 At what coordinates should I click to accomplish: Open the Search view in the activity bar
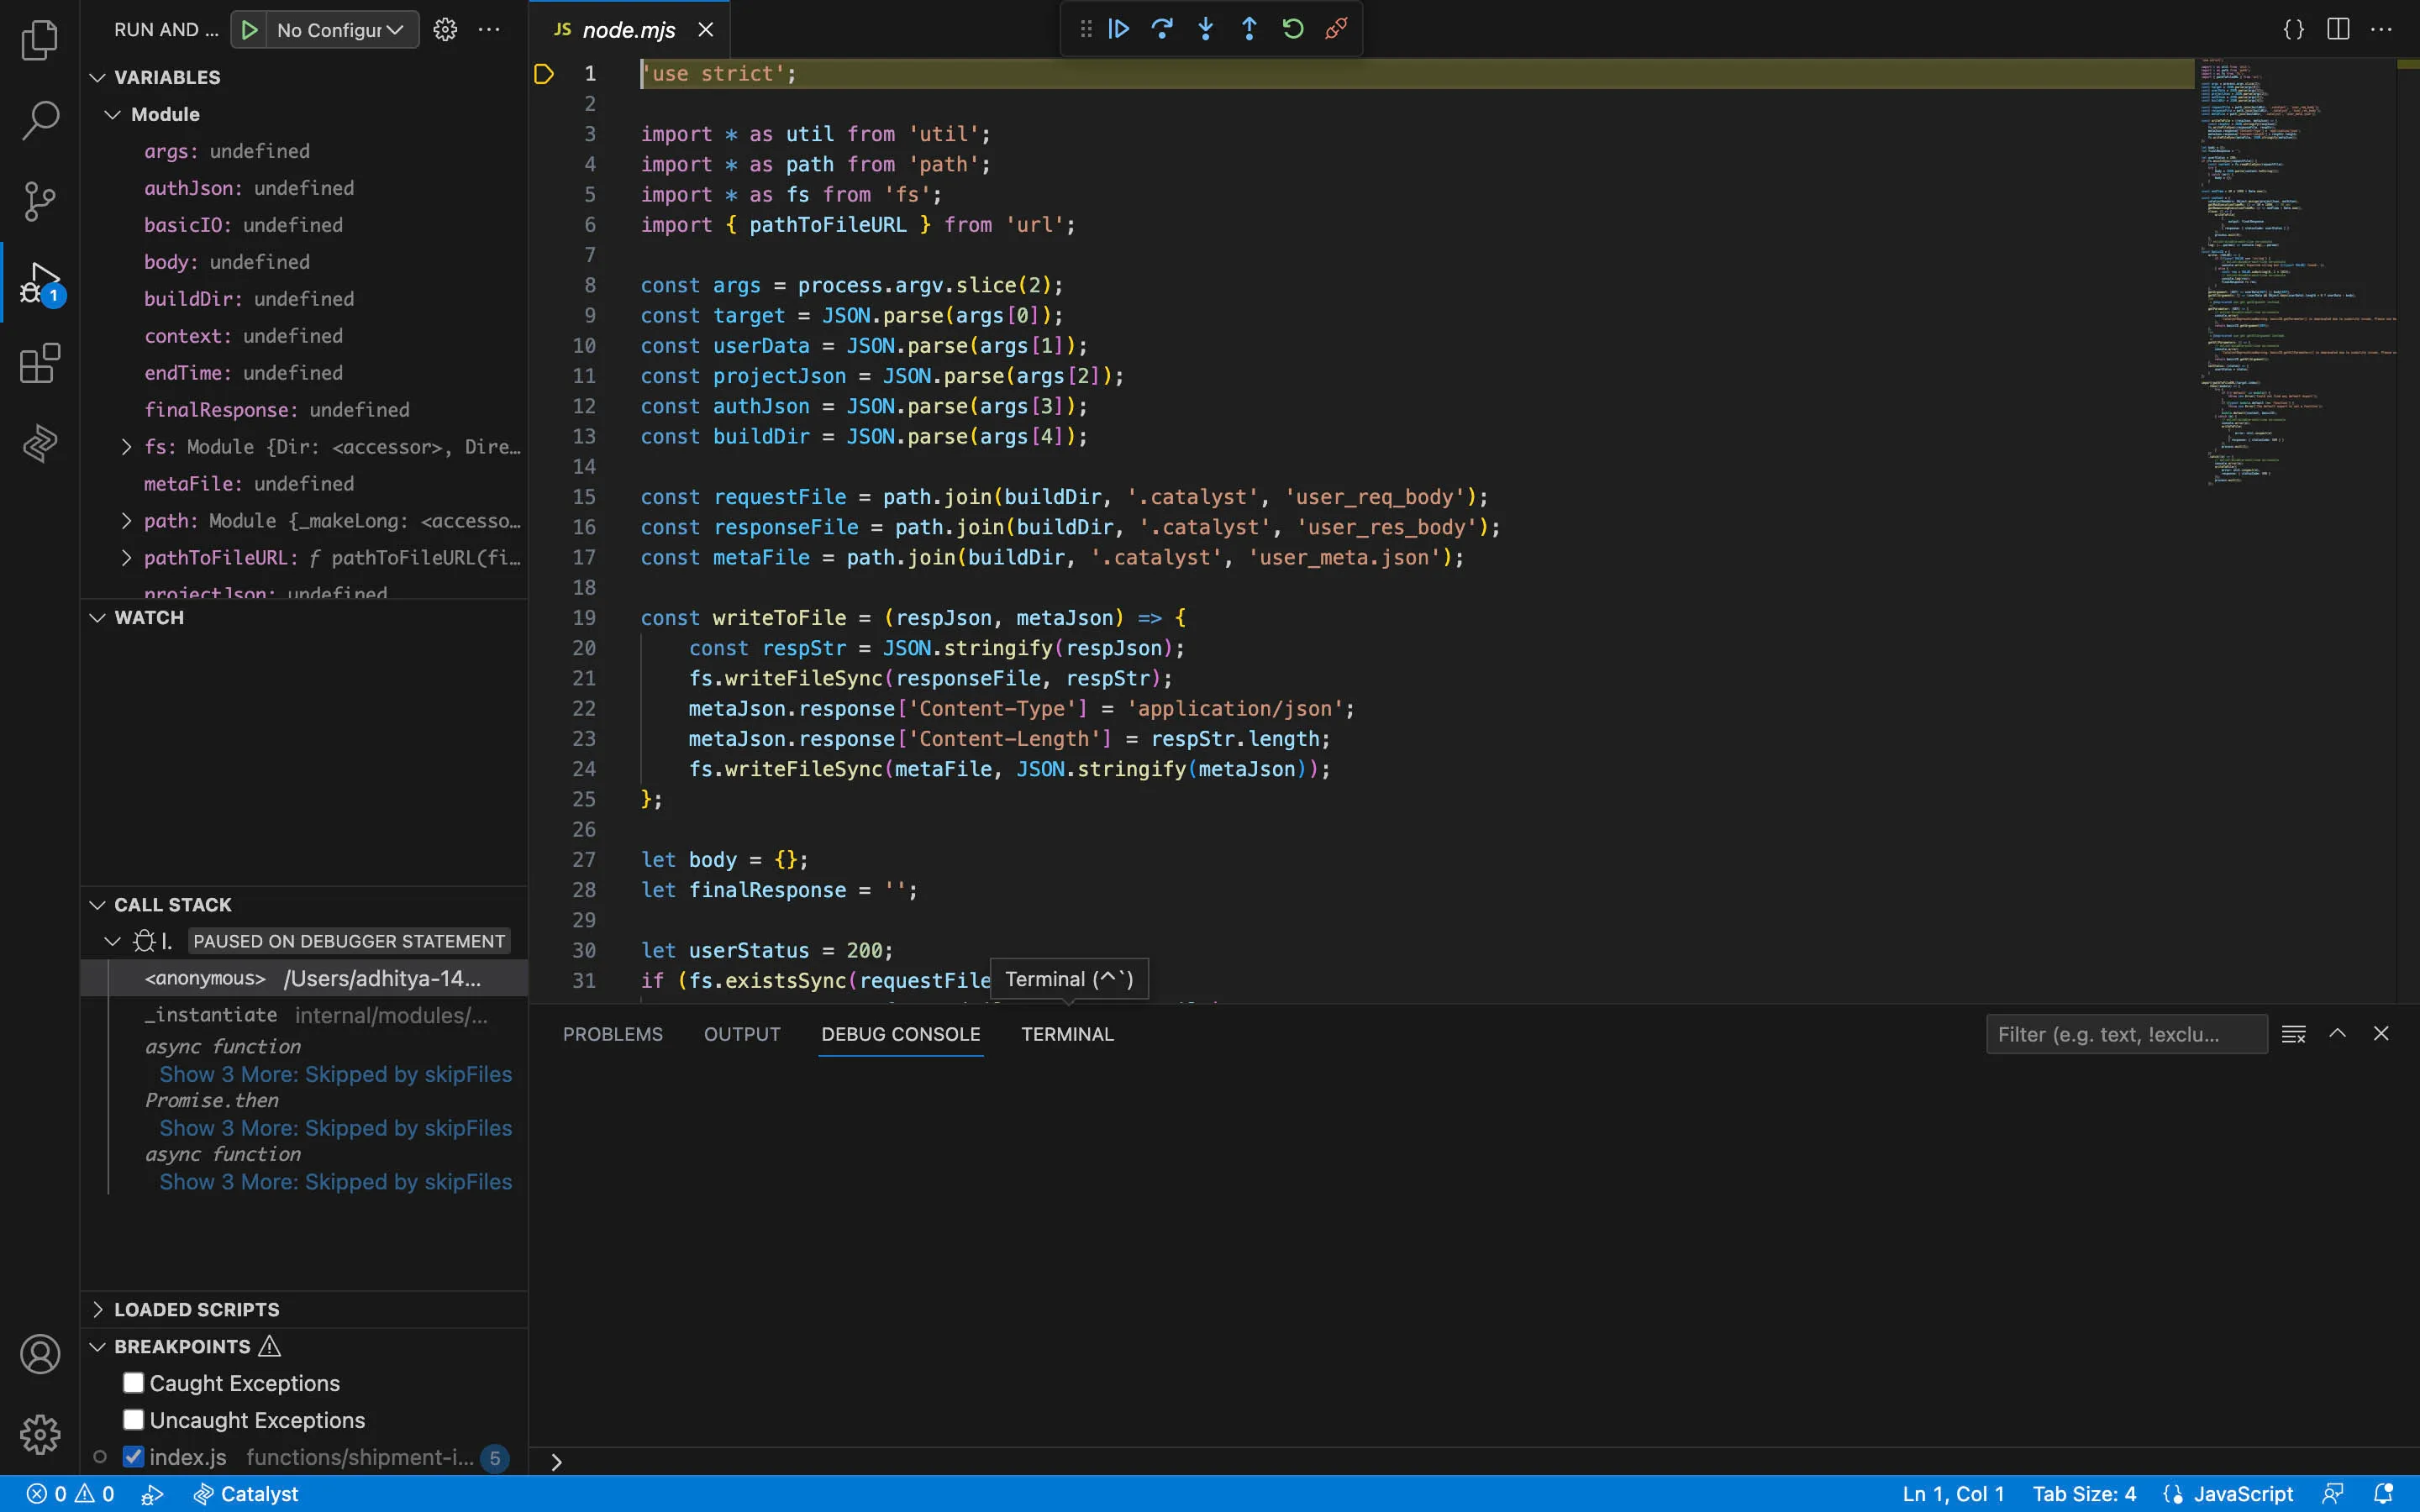pos(40,120)
